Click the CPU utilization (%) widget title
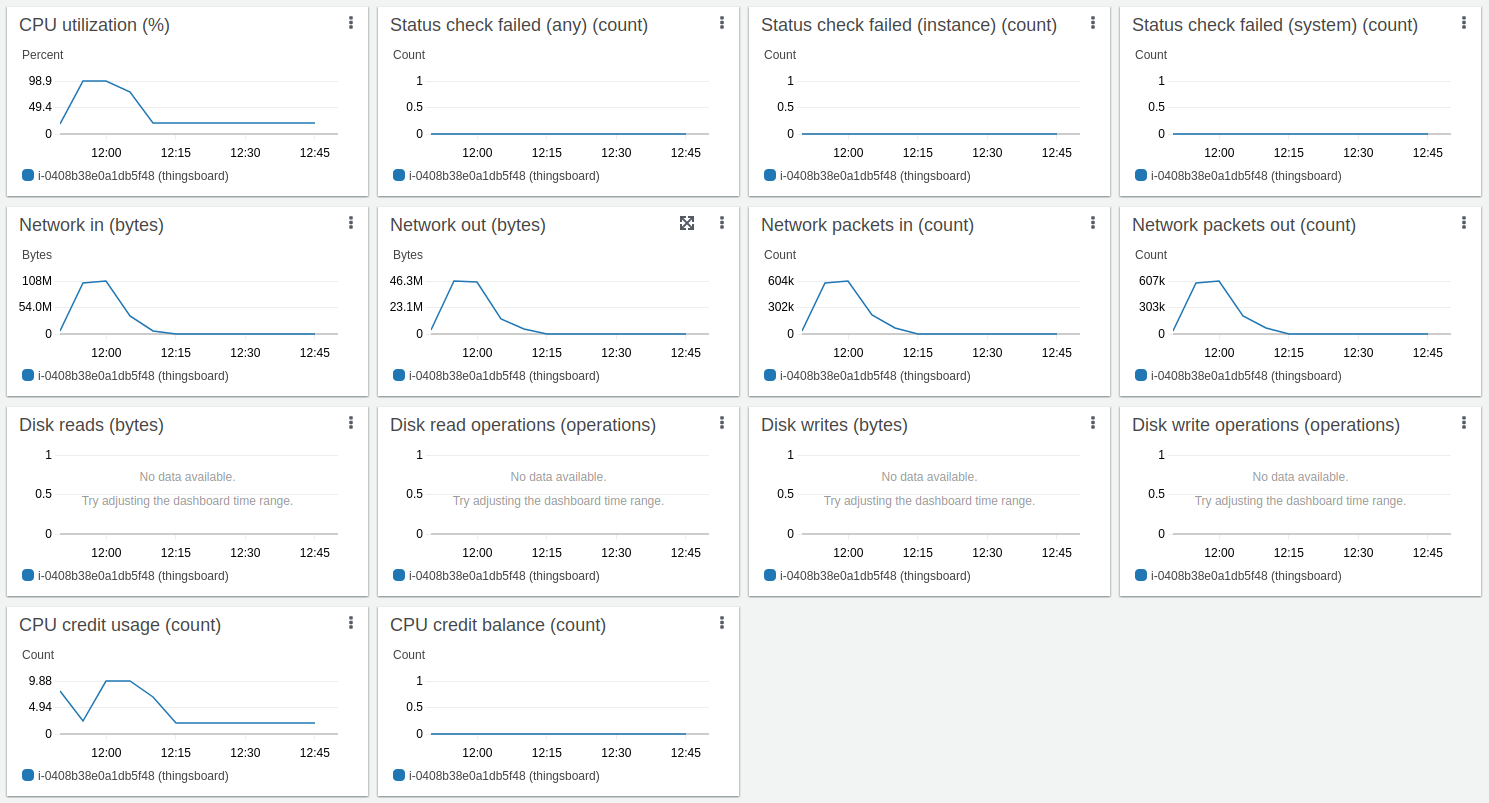The width and height of the screenshot is (1489, 803). (x=94, y=25)
